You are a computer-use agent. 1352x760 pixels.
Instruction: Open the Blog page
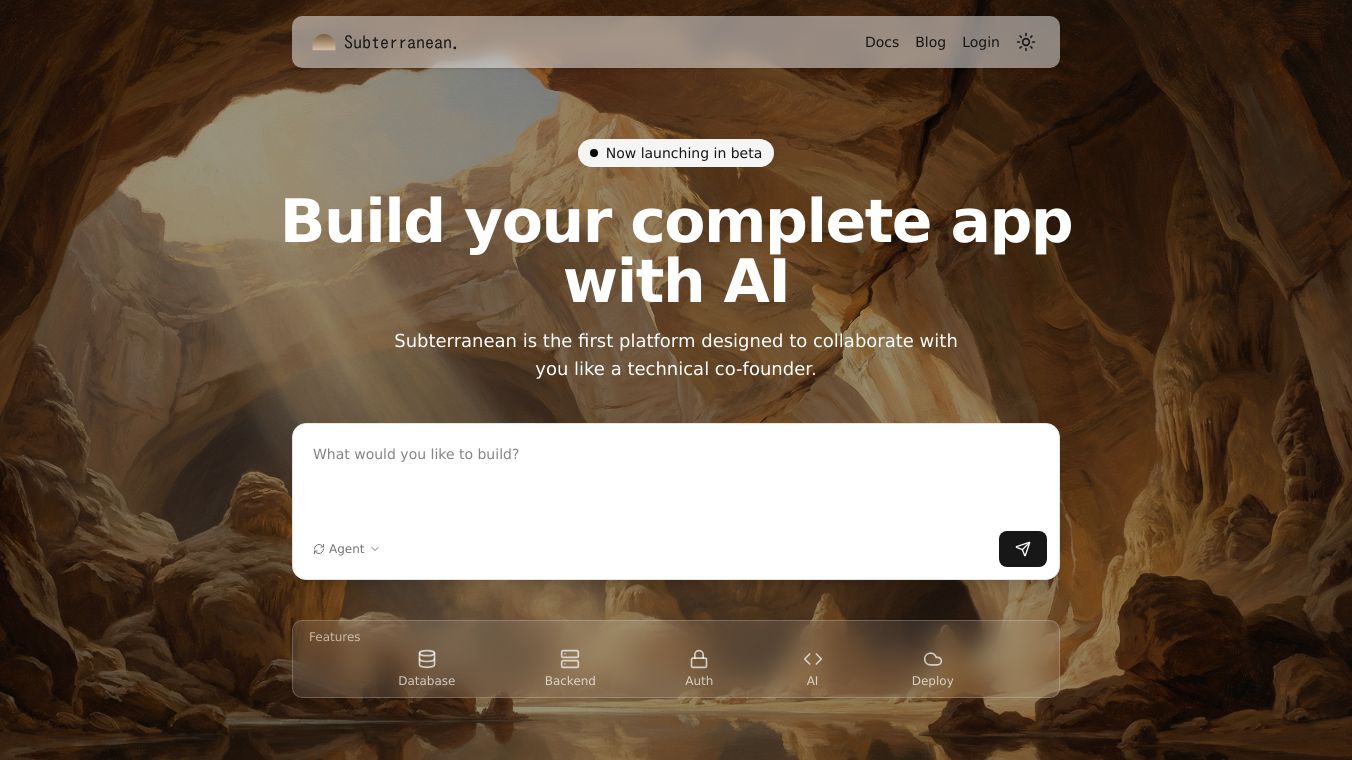pos(930,42)
